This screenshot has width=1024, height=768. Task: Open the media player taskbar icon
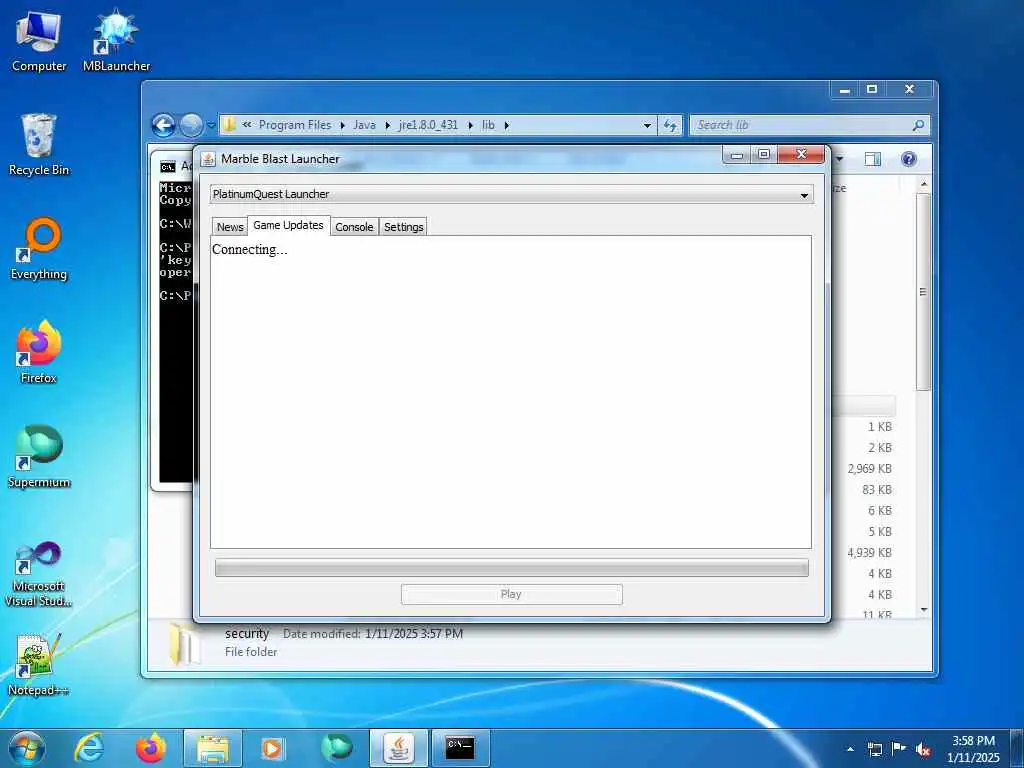click(x=272, y=748)
